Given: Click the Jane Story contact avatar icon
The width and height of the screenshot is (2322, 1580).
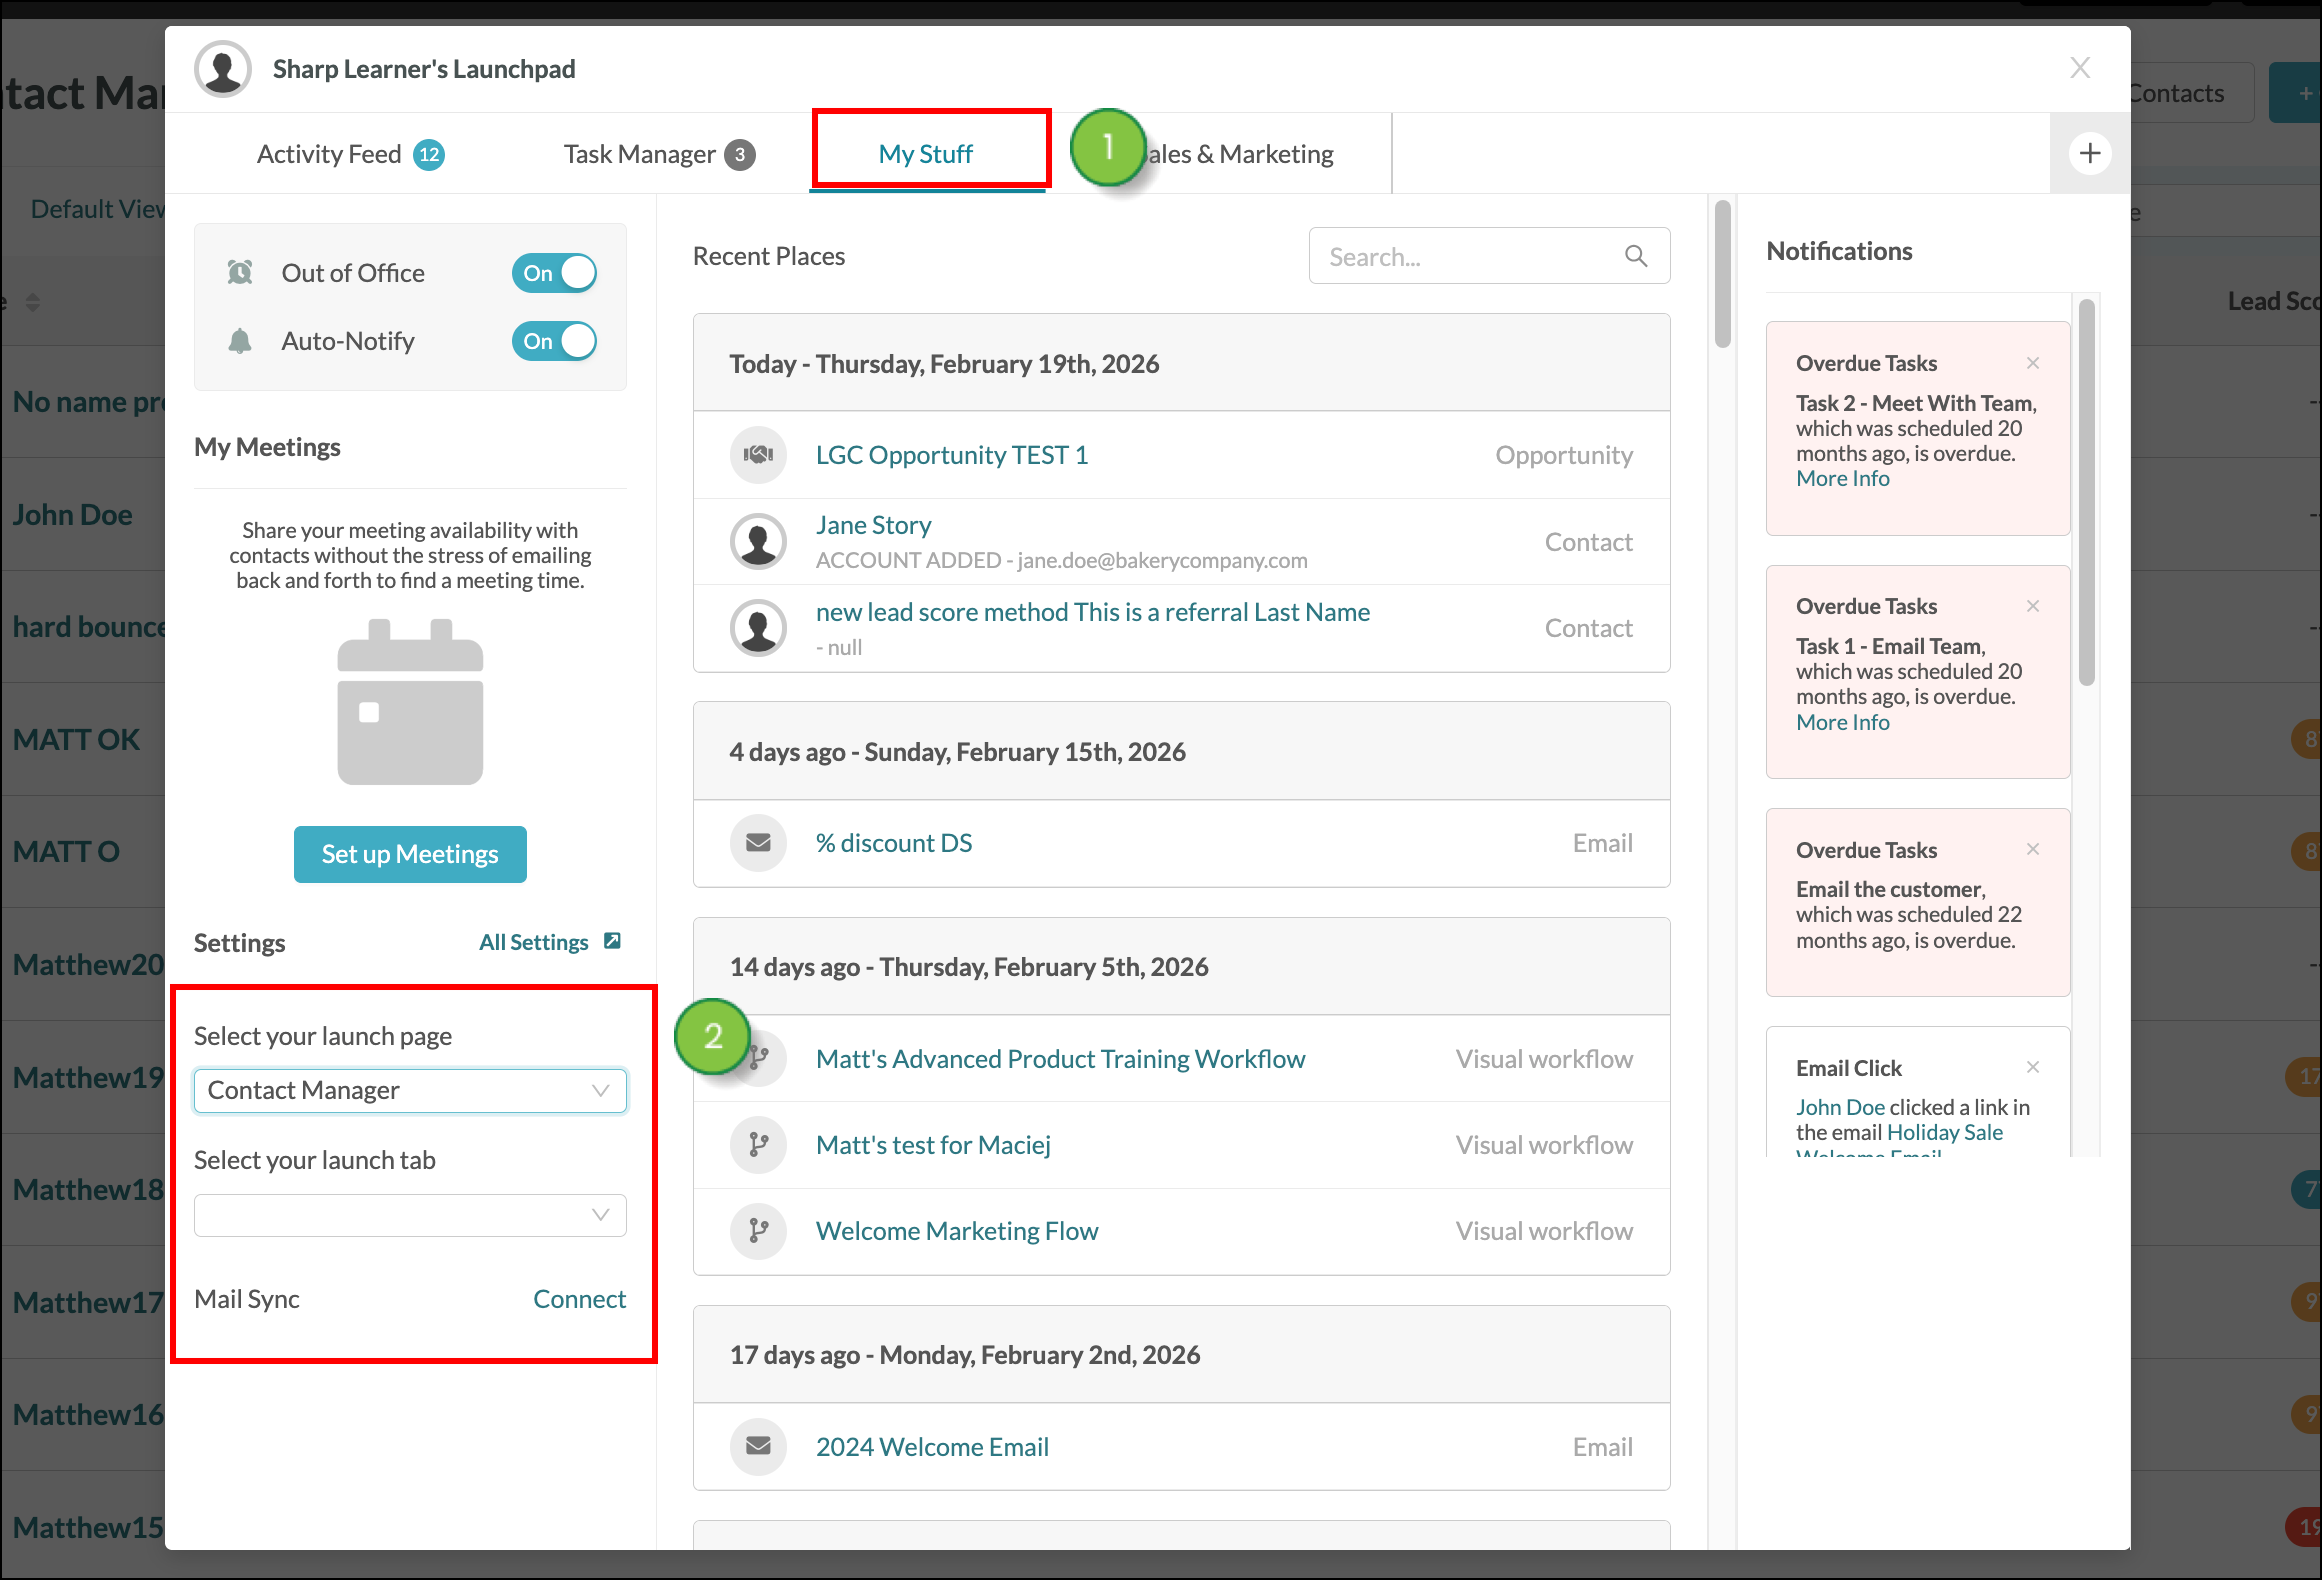Looking at the screenshot, I should click(x=758, y=542).
